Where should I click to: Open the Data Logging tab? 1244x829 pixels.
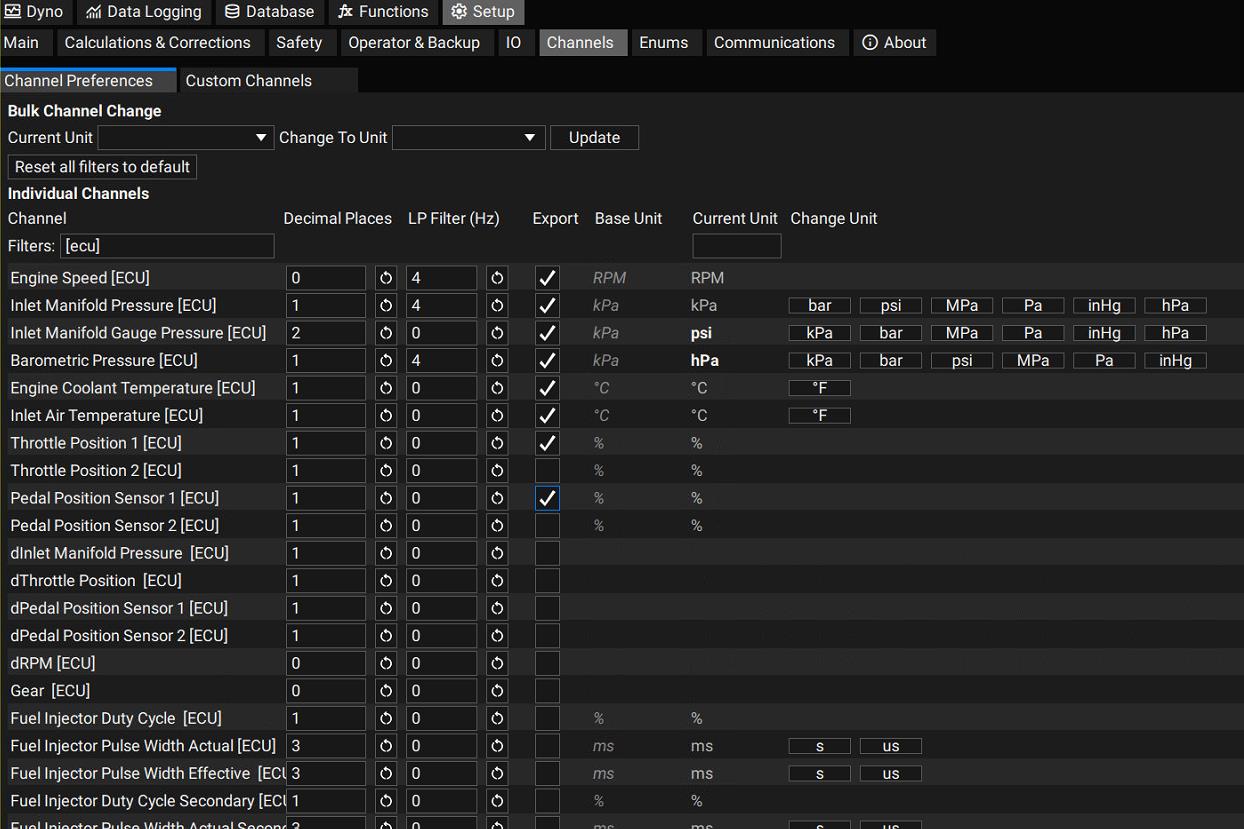144,12
